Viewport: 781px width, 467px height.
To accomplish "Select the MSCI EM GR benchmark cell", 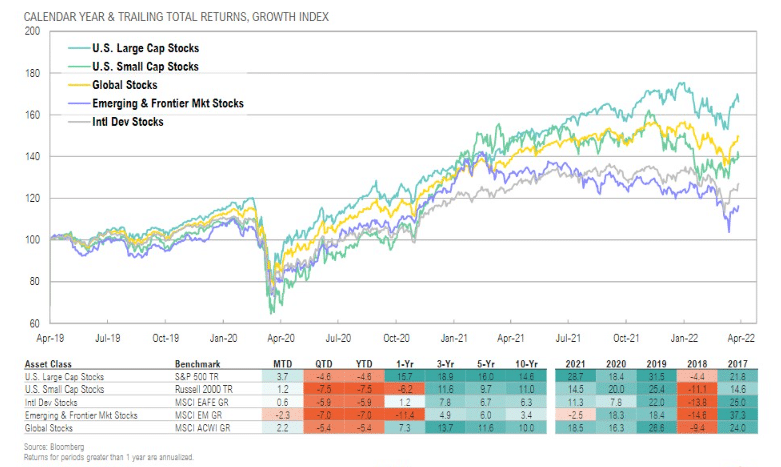I will click(x=198, y=415).
